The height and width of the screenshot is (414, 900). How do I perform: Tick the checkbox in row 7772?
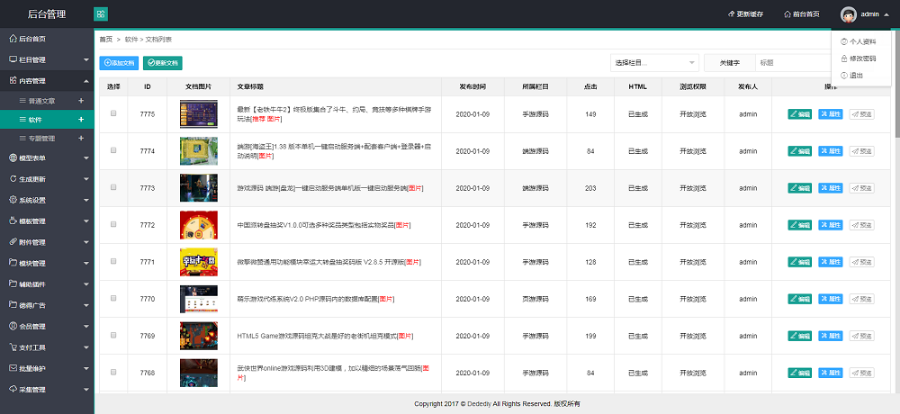pyautogui.click(x=113, y=225)
